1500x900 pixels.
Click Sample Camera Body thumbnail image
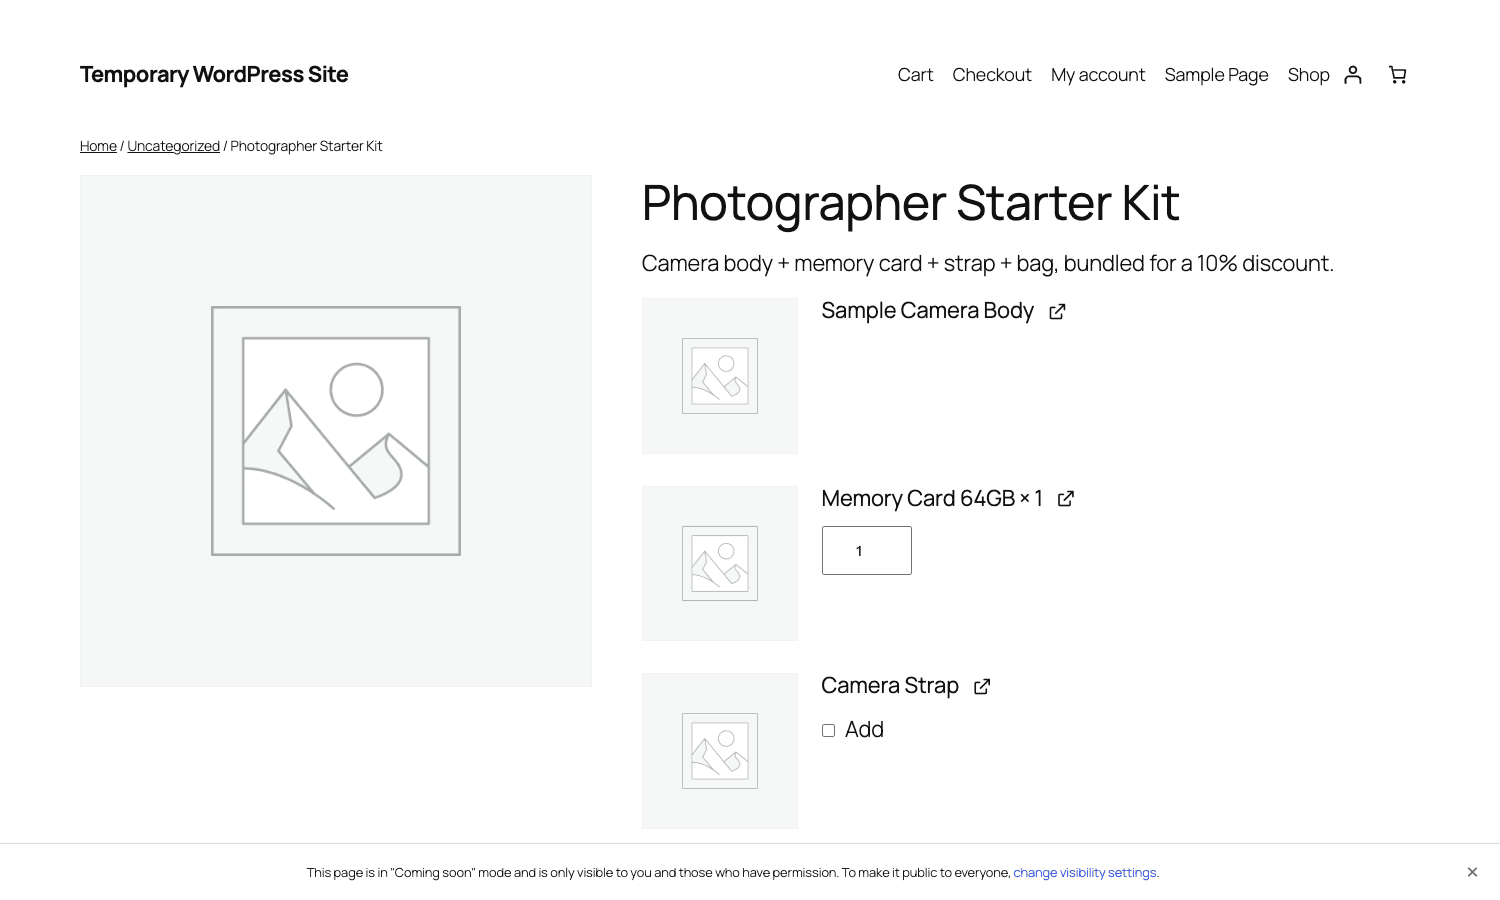[720, 376]
